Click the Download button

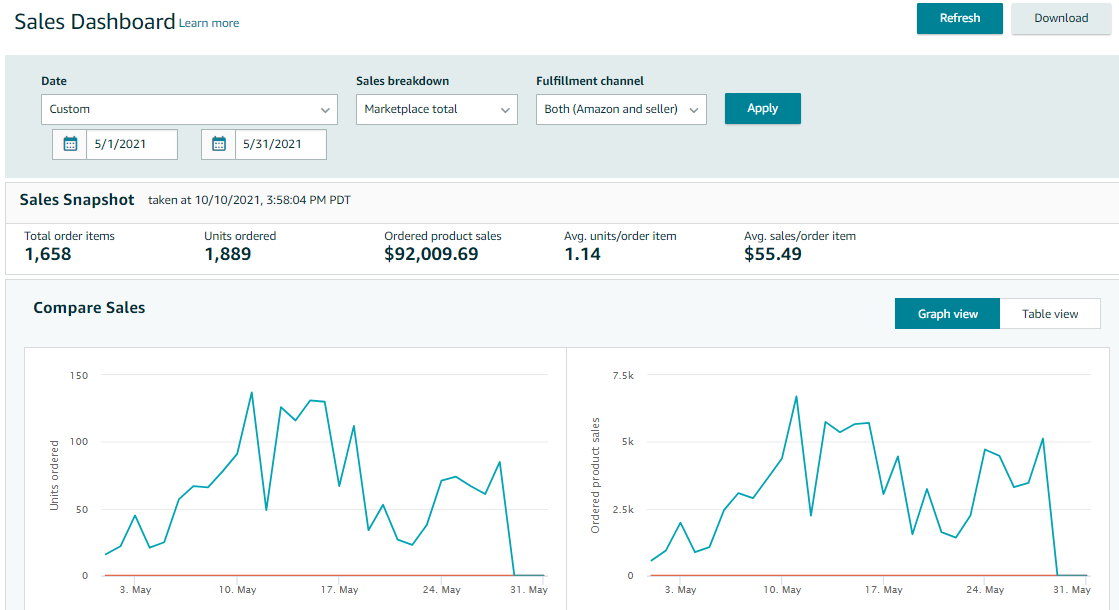[1061, 18]
